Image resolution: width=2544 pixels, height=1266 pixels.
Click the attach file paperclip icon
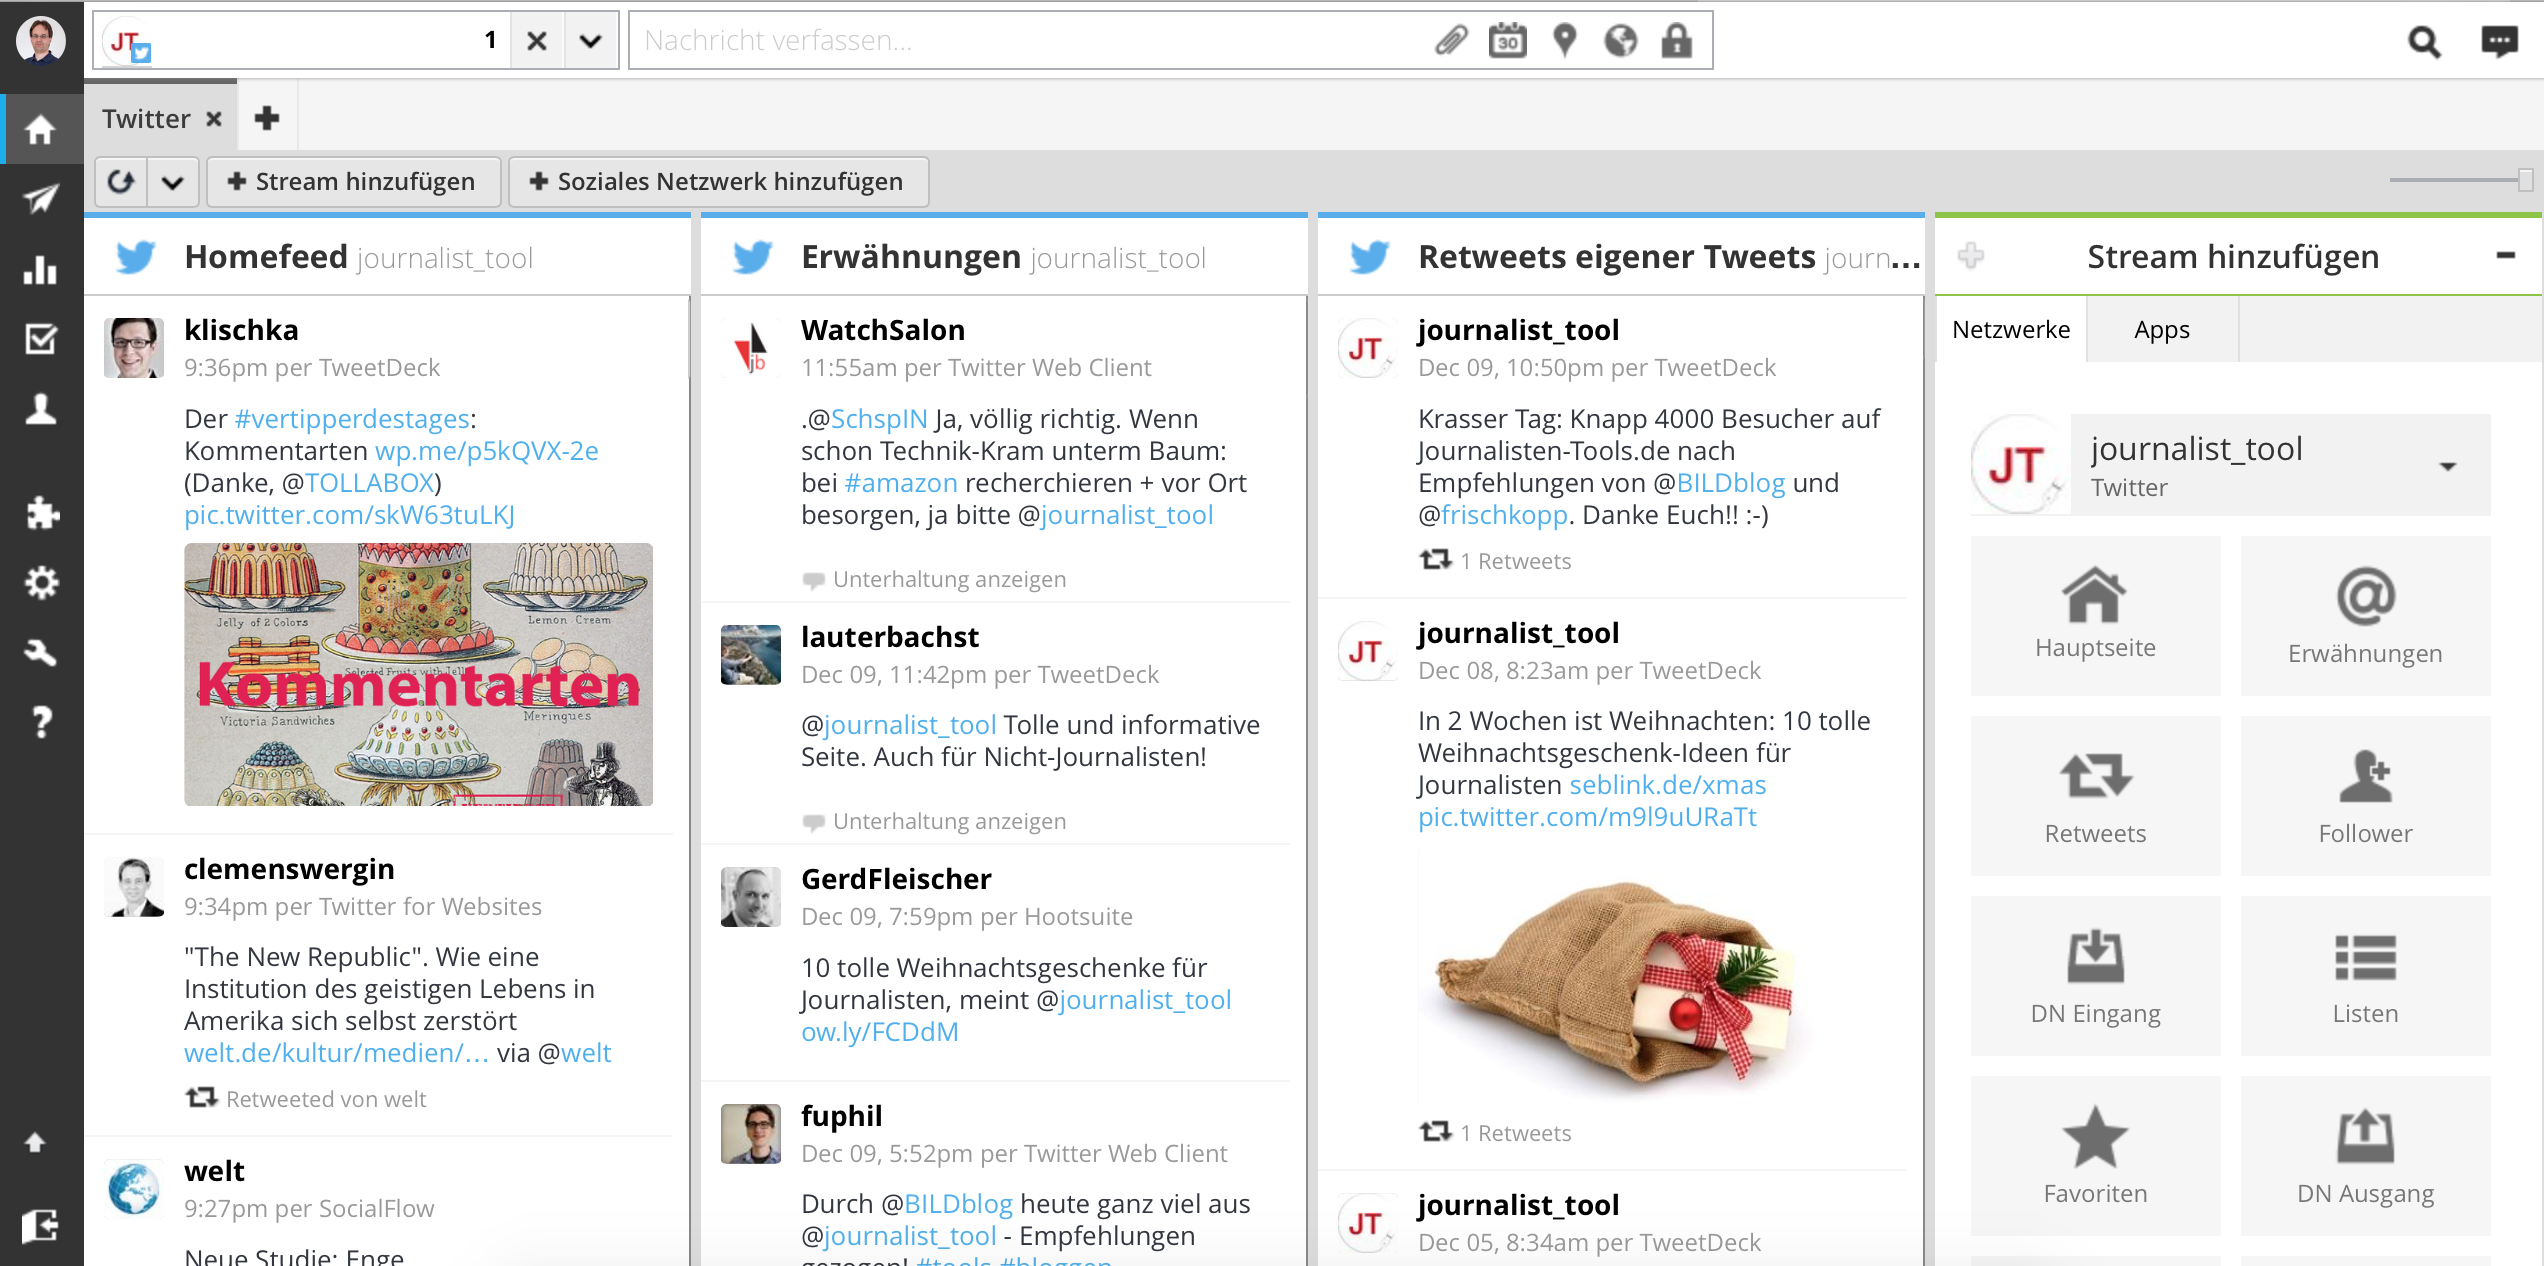tap(1451, 40)
